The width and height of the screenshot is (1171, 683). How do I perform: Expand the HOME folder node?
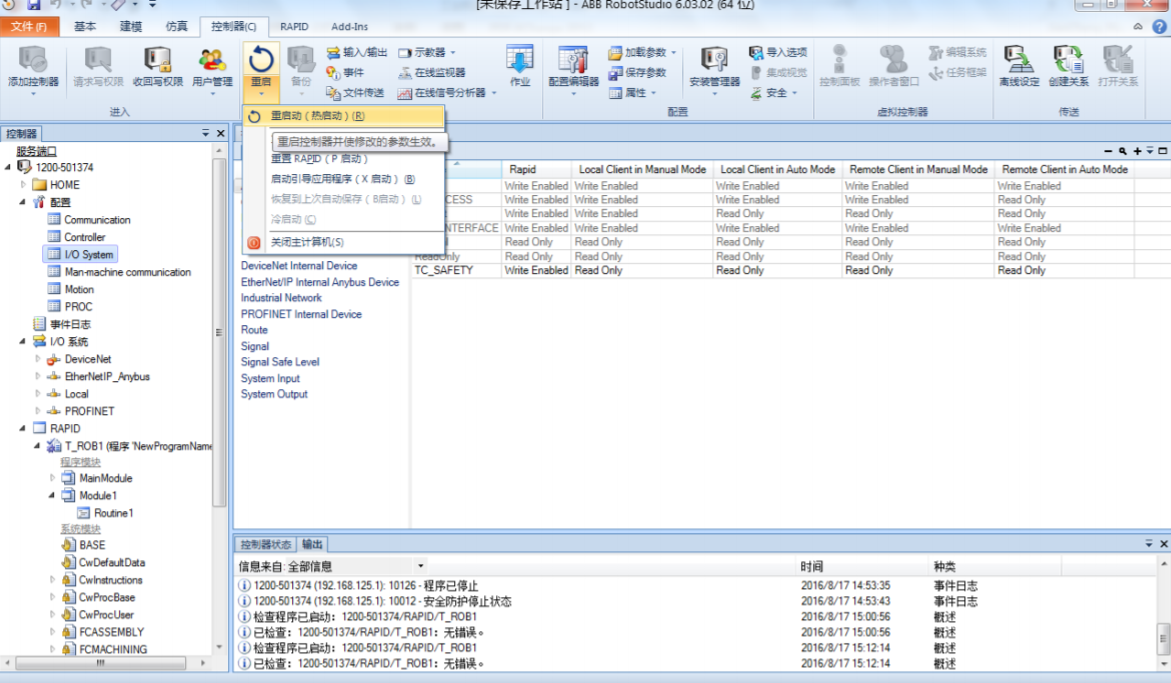(23, 184)
